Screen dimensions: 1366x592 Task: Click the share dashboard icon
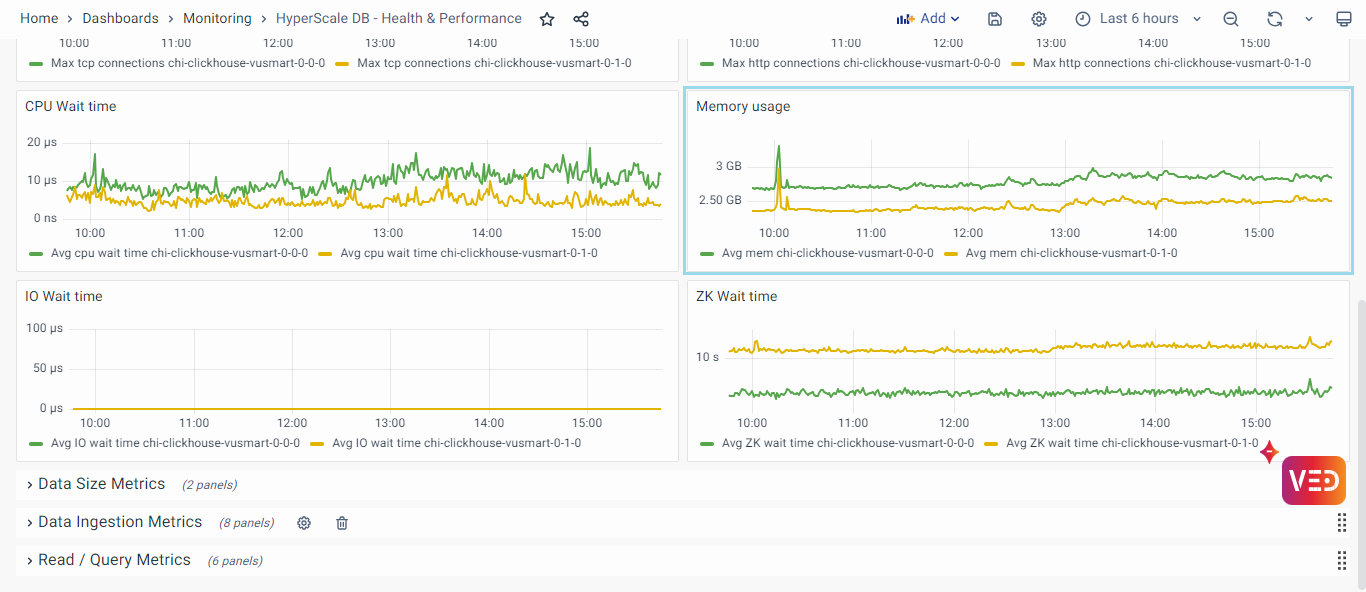click(x=581, y=19)
